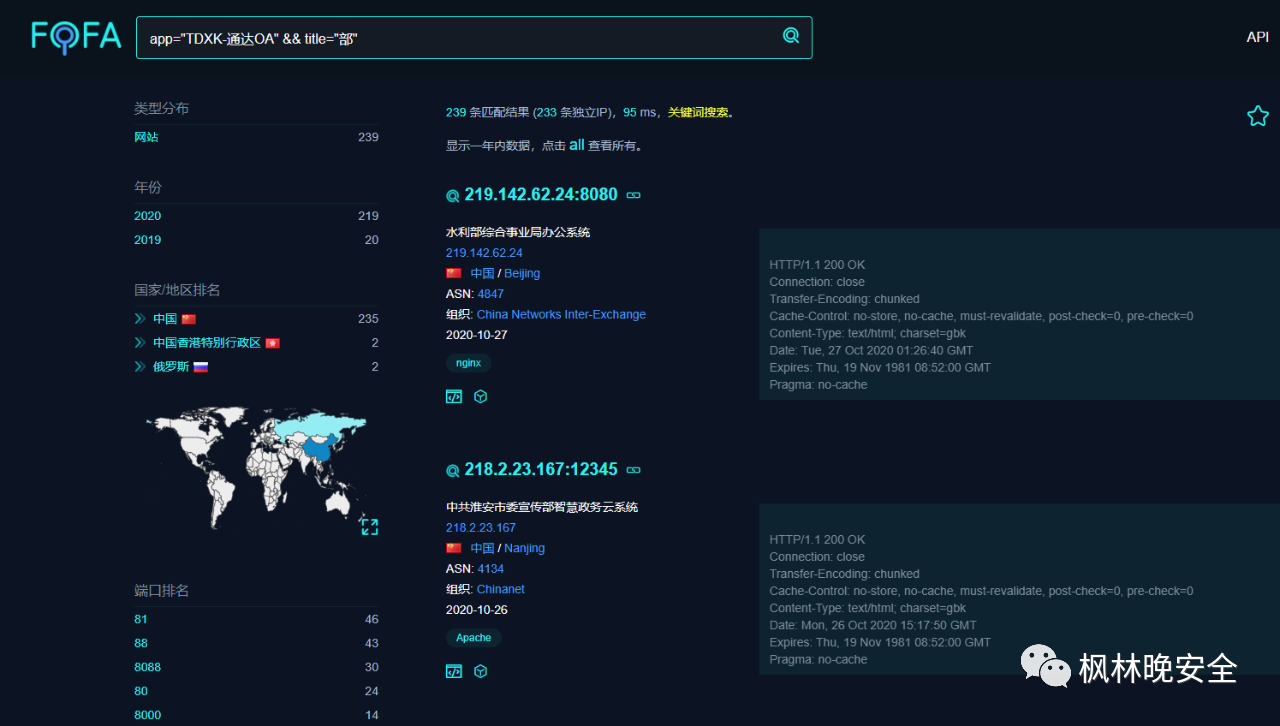Click IP link 218.2.23.167

point(481,528)
